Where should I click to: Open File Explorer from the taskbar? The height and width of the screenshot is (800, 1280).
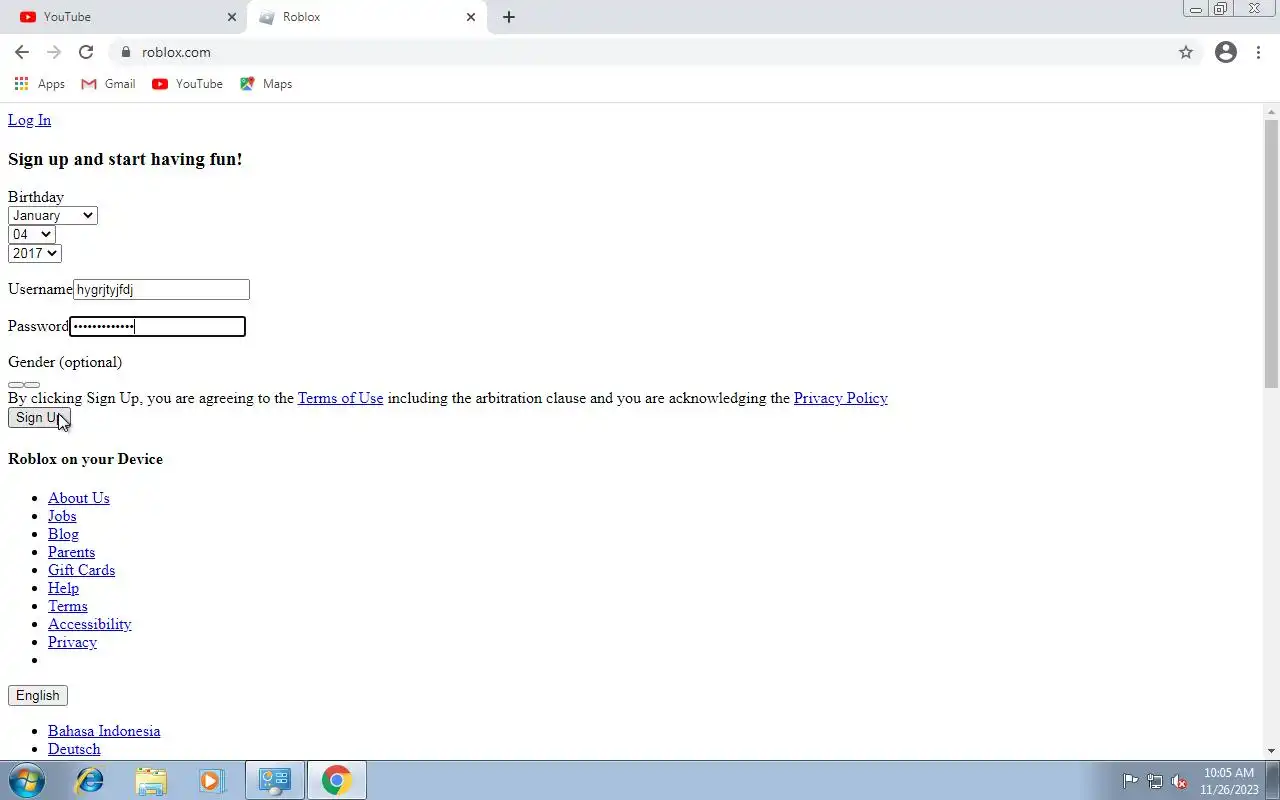point(151,780)
